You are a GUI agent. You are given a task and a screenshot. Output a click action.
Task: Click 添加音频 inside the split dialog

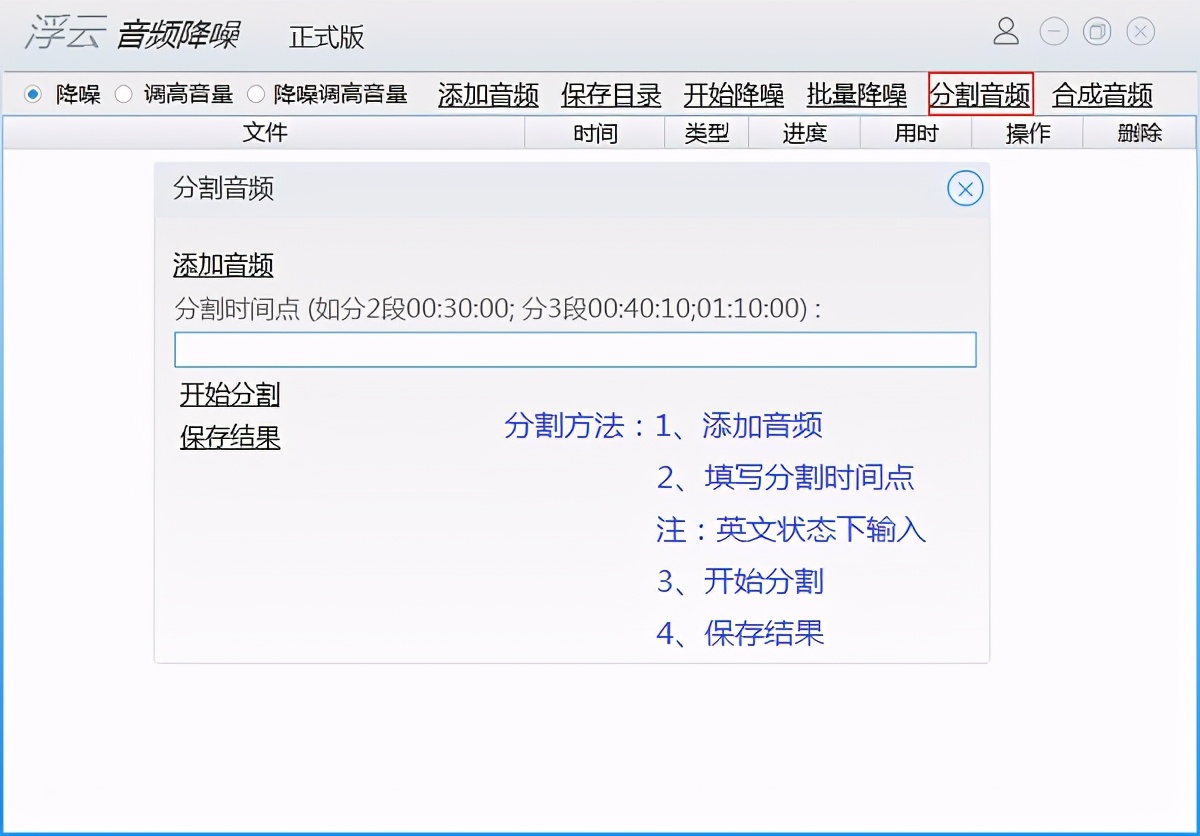pos(222,266)
